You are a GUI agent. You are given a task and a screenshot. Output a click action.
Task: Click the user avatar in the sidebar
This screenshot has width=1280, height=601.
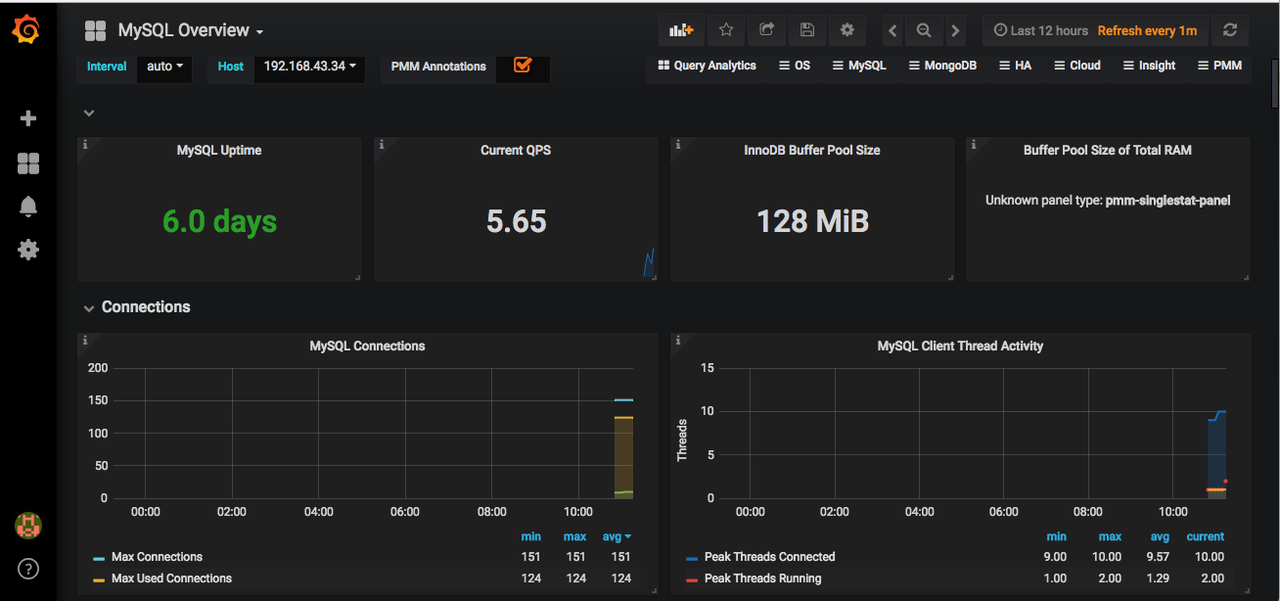pyautogui.click(x=28, y=525)
